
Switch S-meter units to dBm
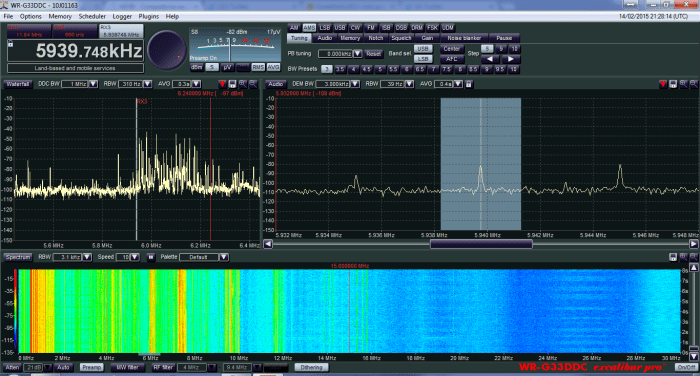pyautogui.click(x=196, y=67)
